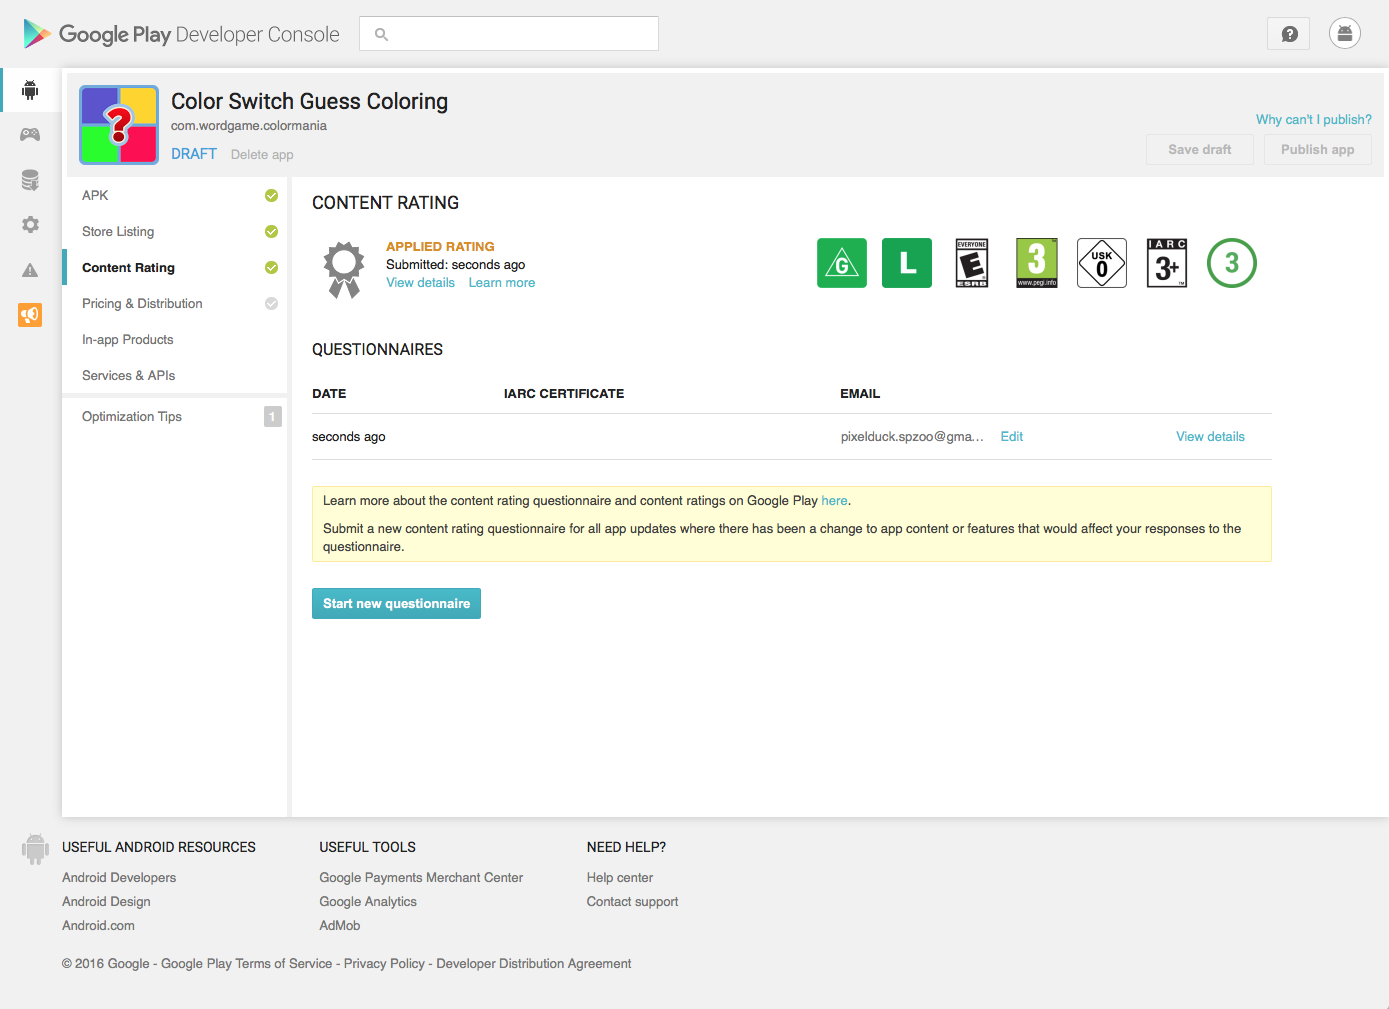Click the grey Pricing & Distribution check mark

pos(271,304)
